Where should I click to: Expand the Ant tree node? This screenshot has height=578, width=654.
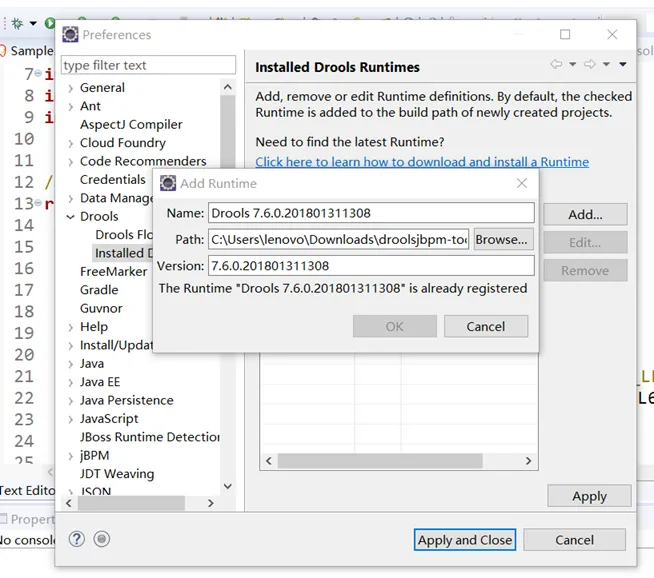[x=70, y=106]
